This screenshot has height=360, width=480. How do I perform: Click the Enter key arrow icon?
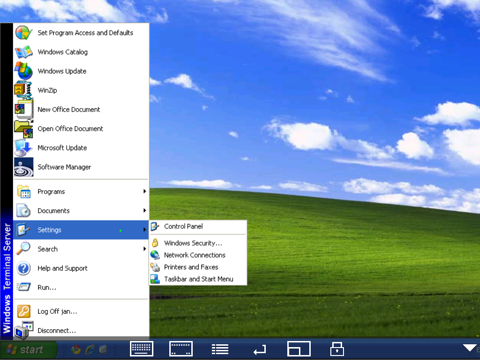point(260,350)
